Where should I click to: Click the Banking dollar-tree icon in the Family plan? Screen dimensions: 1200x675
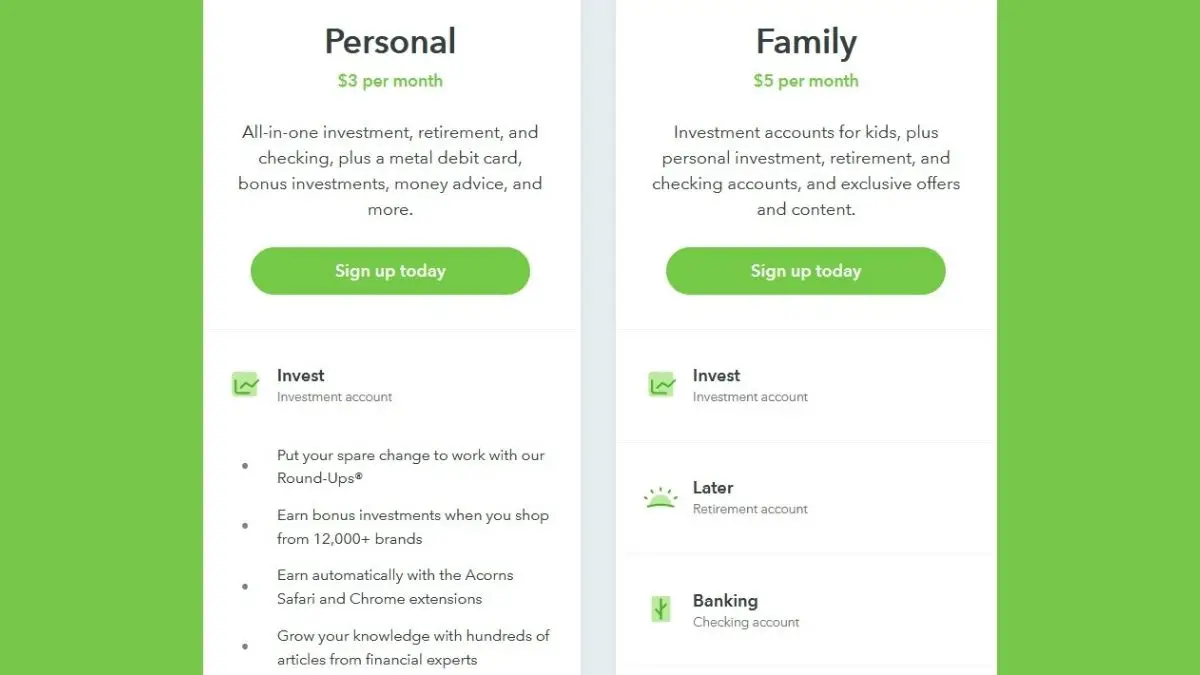click(x=660, y=608)
